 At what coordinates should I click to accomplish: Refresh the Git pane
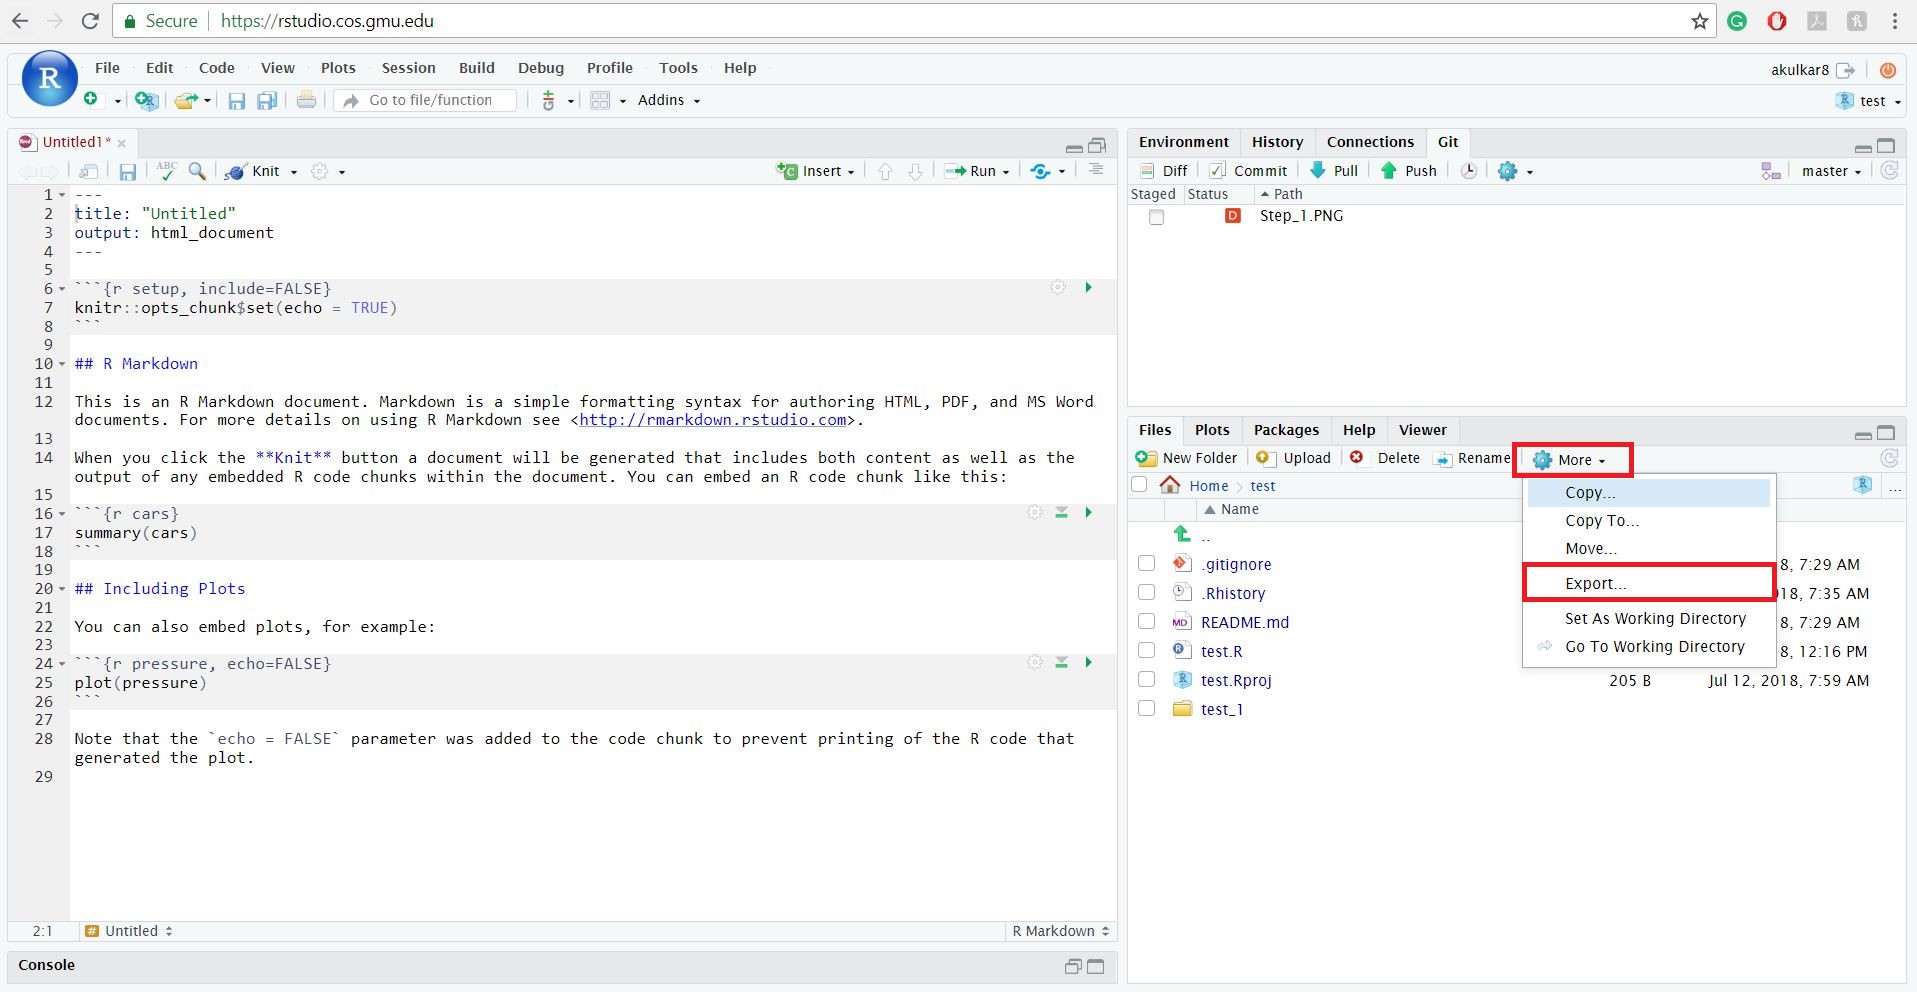[x=1890, y=170]
